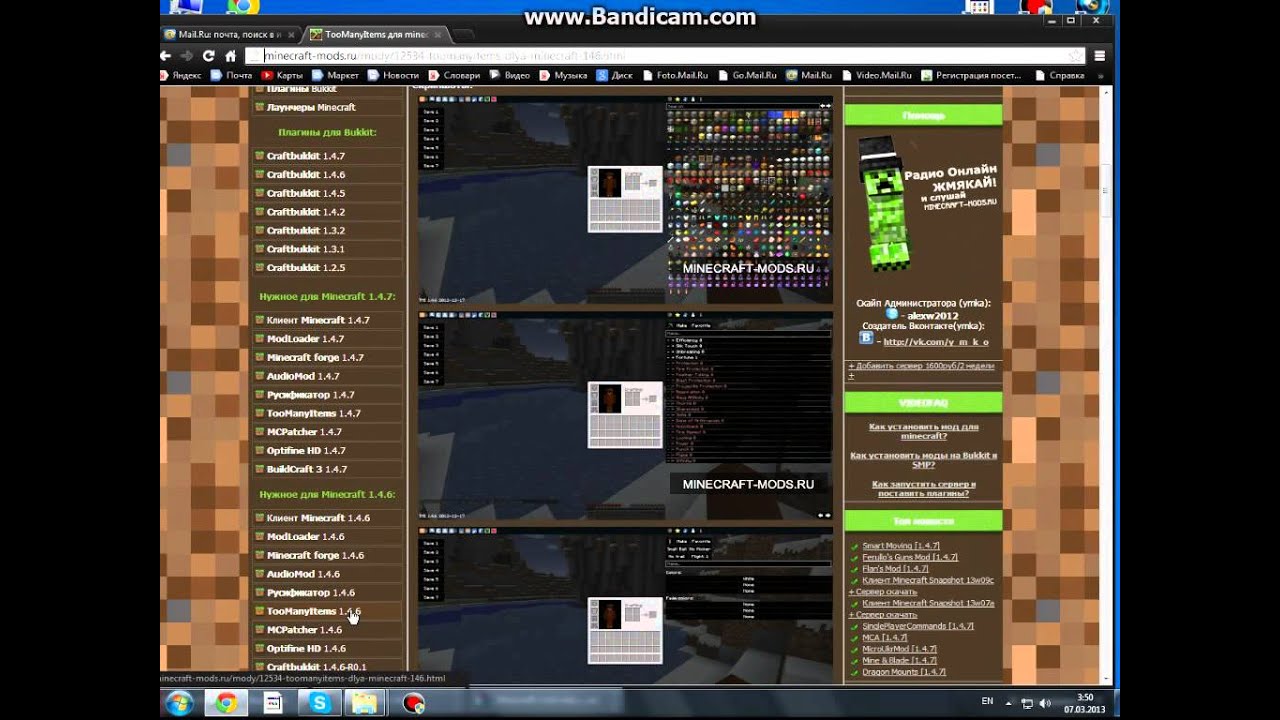
Task: Select the TooManyItems для minecraft tab
Action: (x=374, y=33)
